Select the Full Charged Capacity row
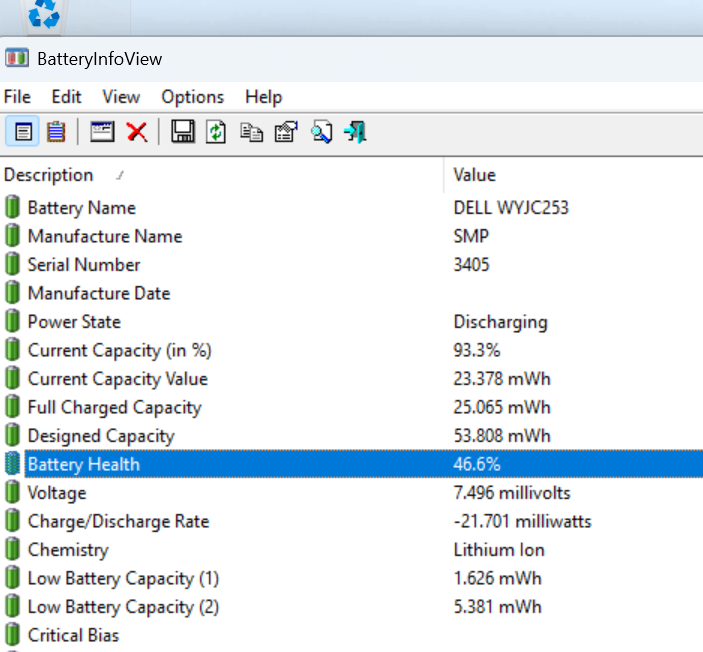The image size is (703, 652). pos(352,407)
